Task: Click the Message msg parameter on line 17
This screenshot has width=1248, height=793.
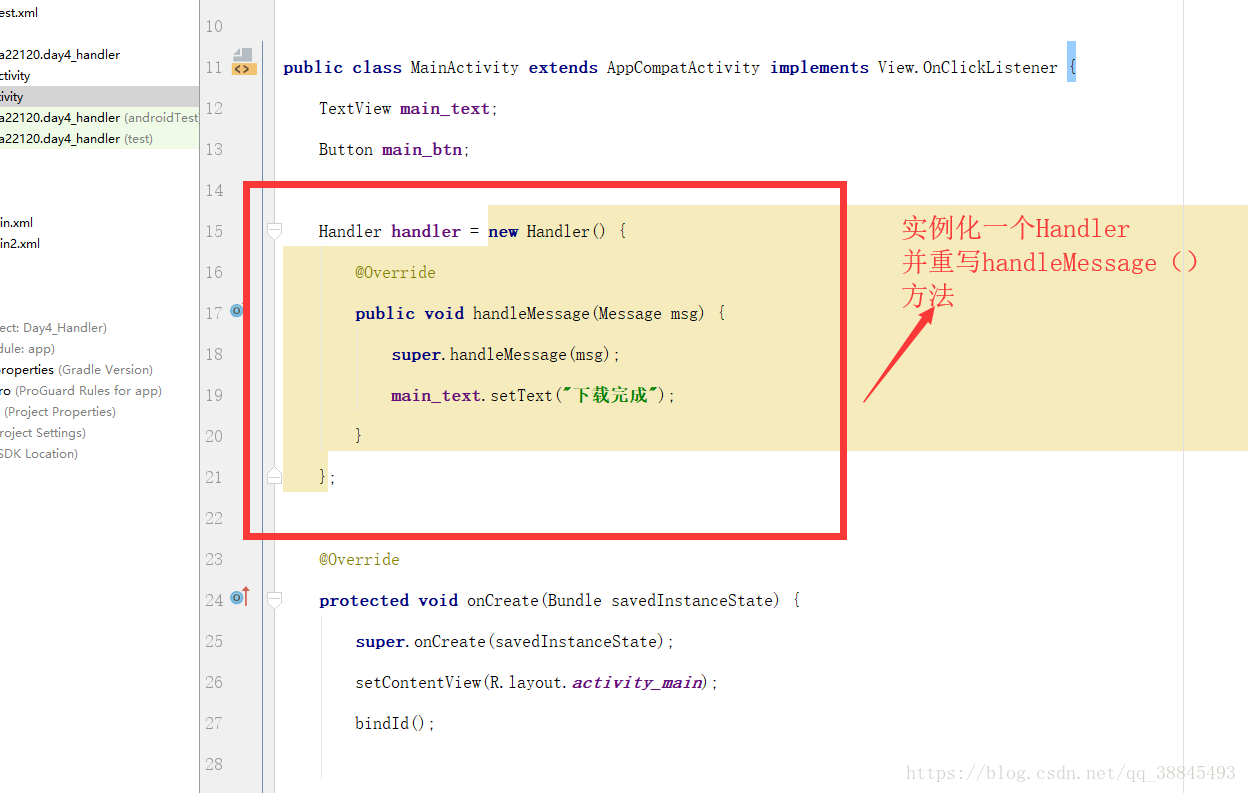Action: coord(651,314)
